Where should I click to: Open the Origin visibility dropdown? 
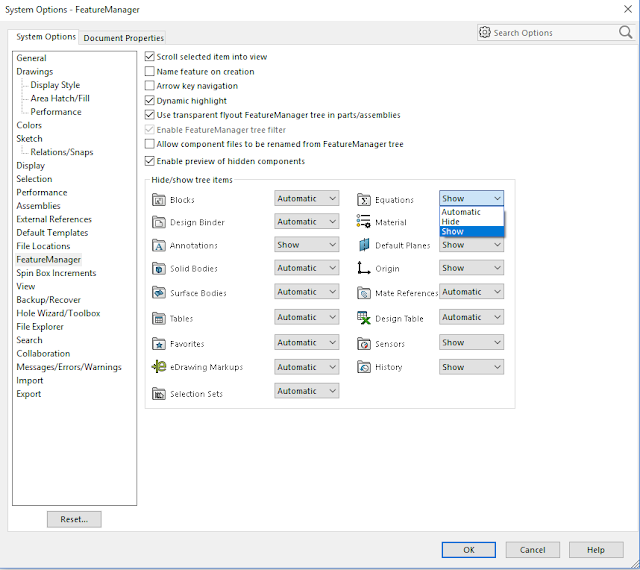pos(471,268)
